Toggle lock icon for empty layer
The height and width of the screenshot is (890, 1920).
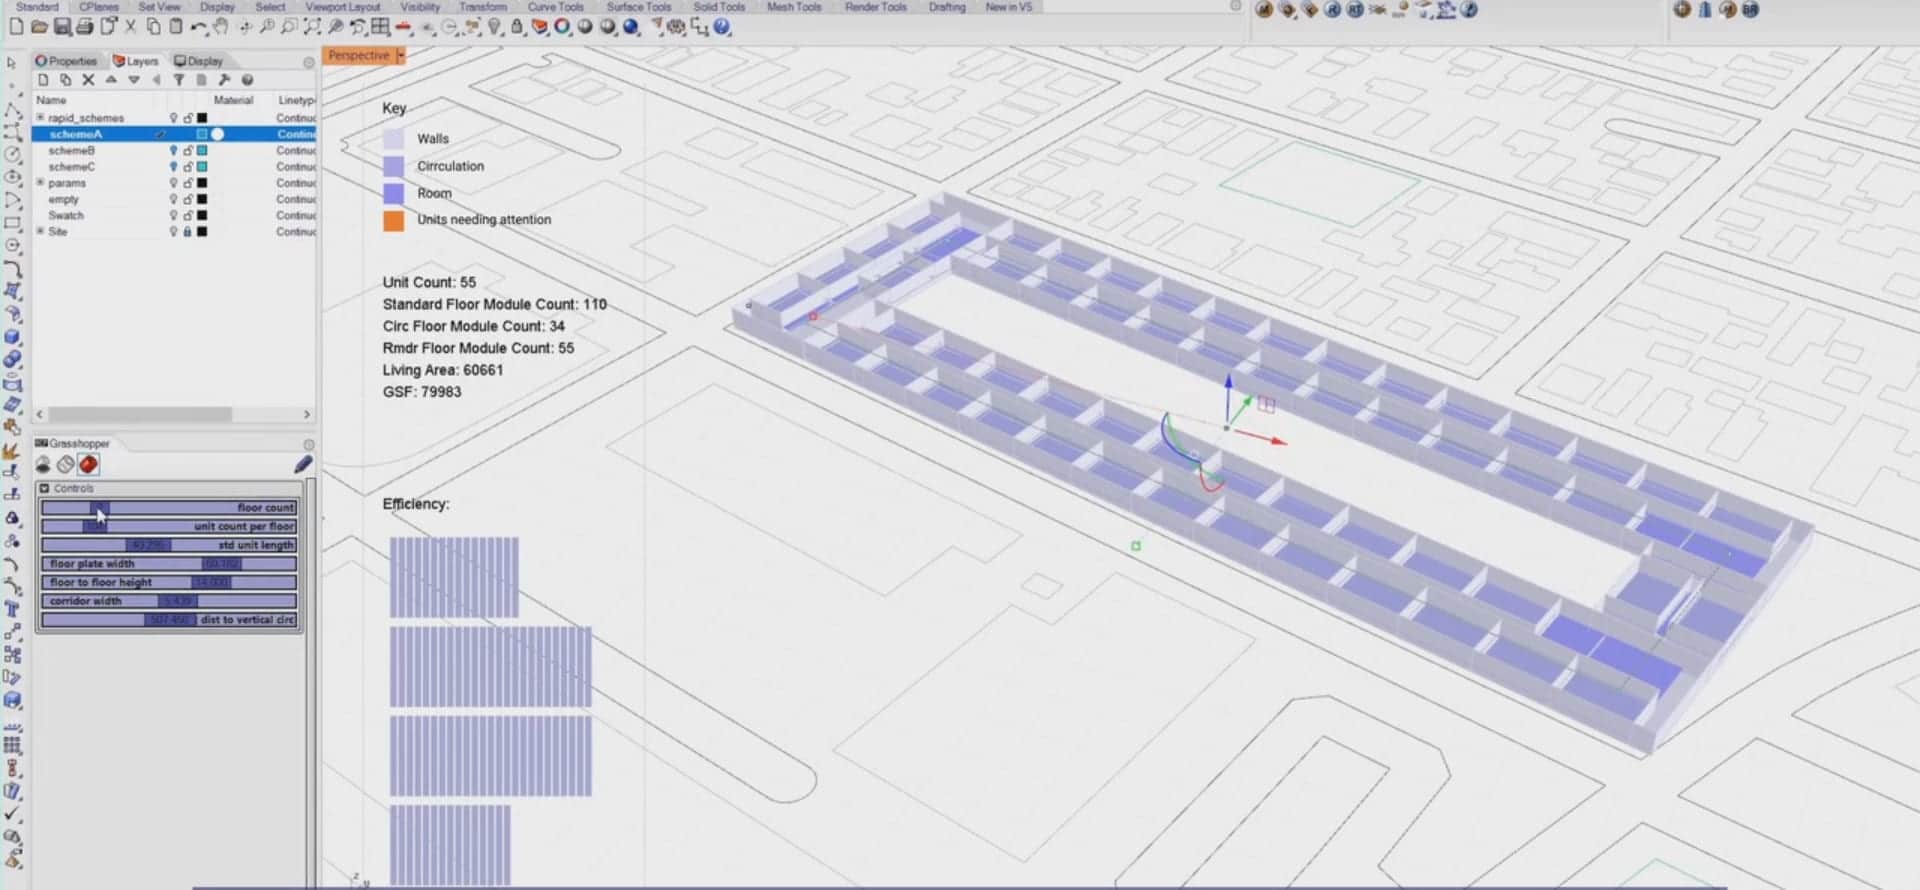(x=187, y=199)
